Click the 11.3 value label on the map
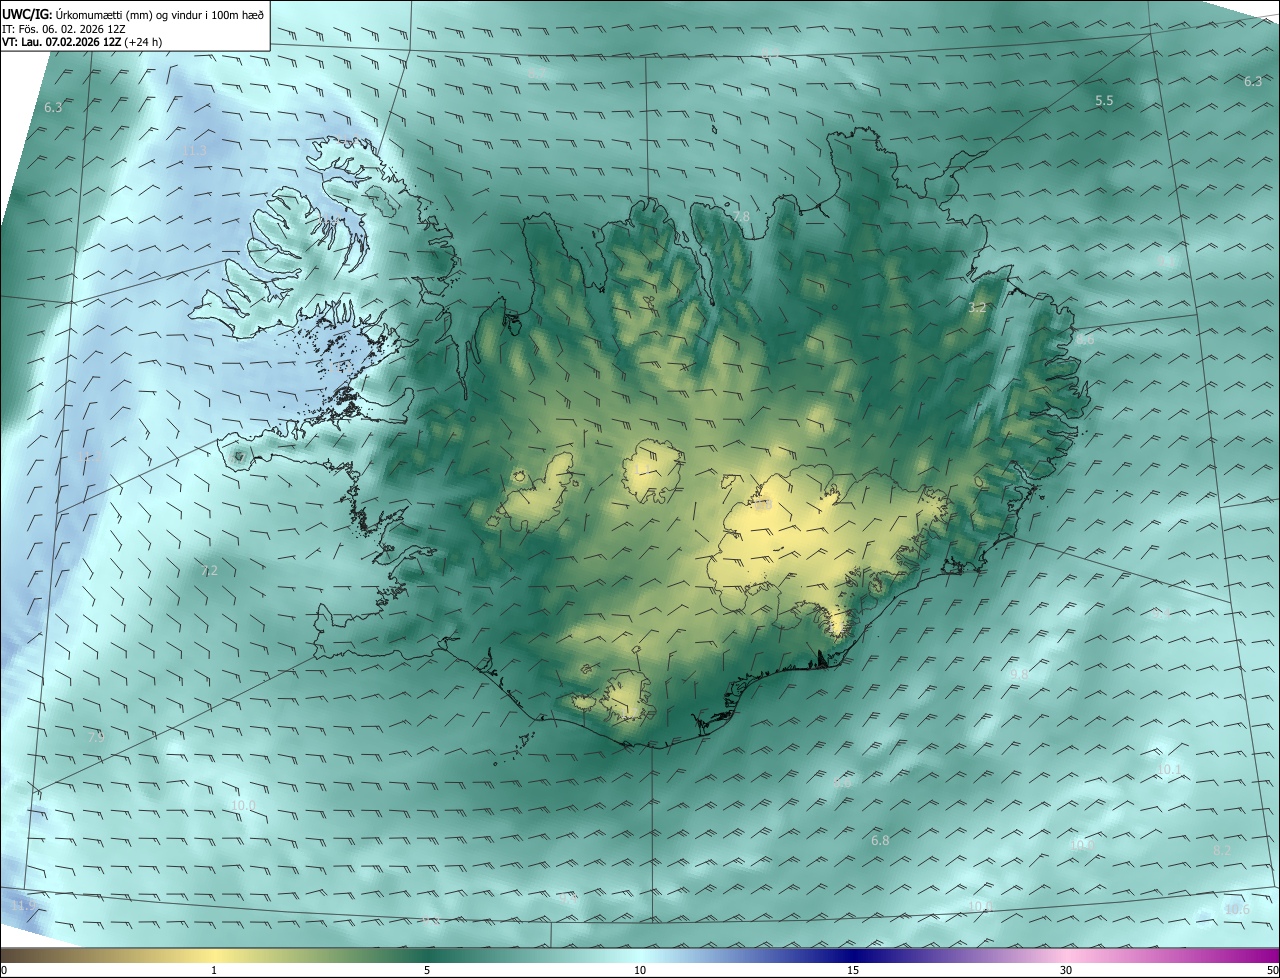Image resolution: width=1280 pixels, height=978 pixels. tap(195, 151)
